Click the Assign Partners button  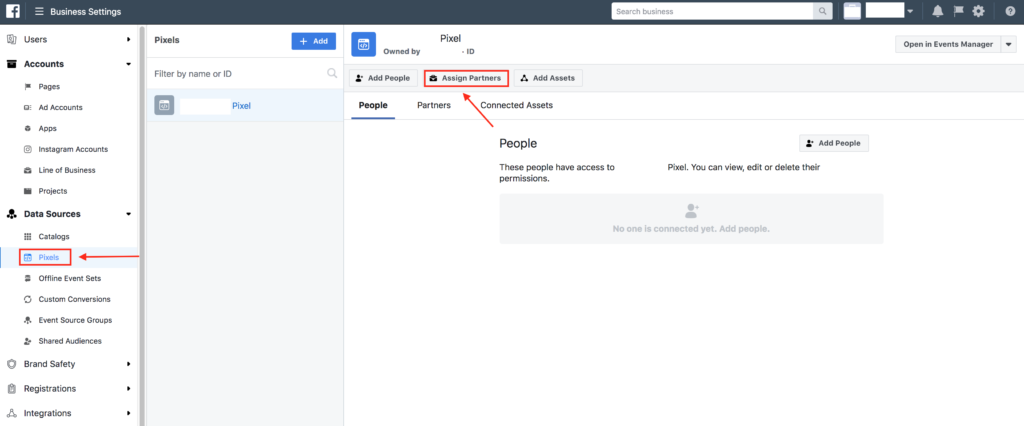(465, 78)
